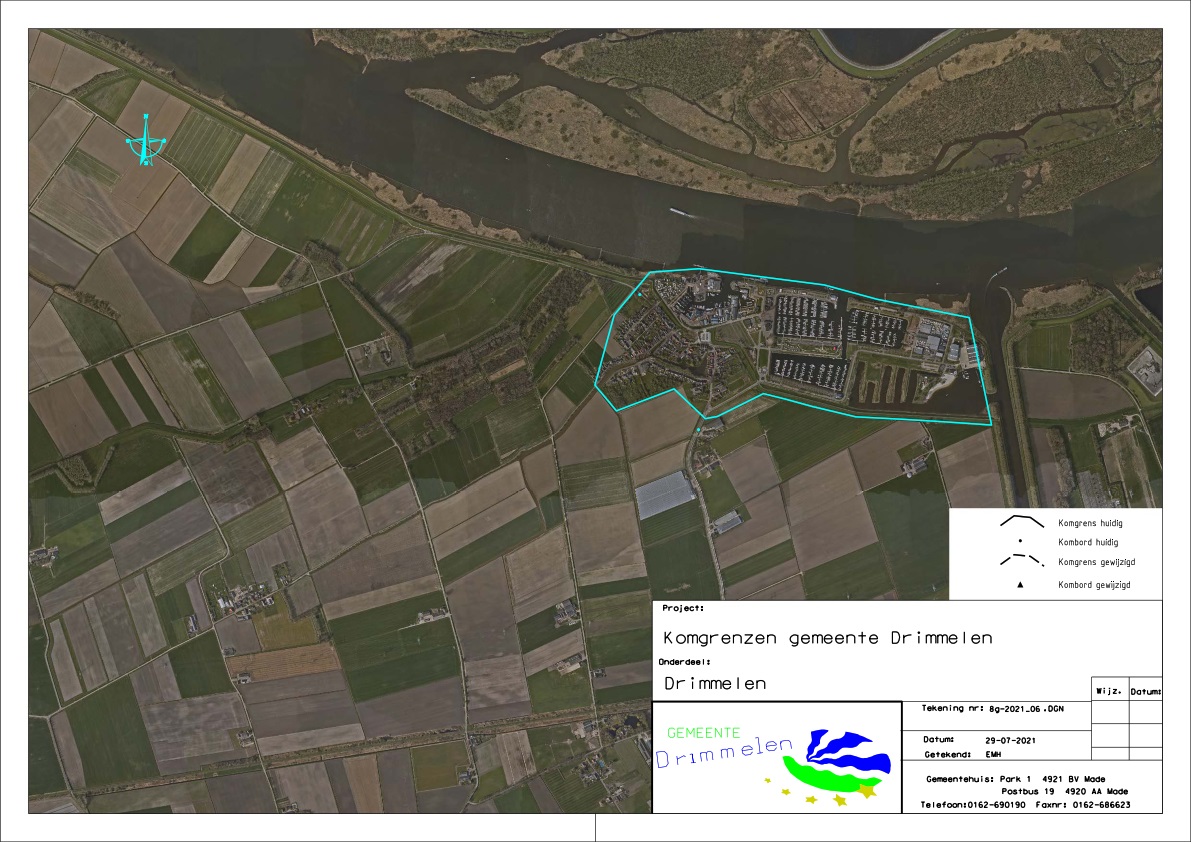The height and width of the screenshot is (842, 1191).
Task: Click the cyan north arrow compass symbol
Action: tap(147, 142)
